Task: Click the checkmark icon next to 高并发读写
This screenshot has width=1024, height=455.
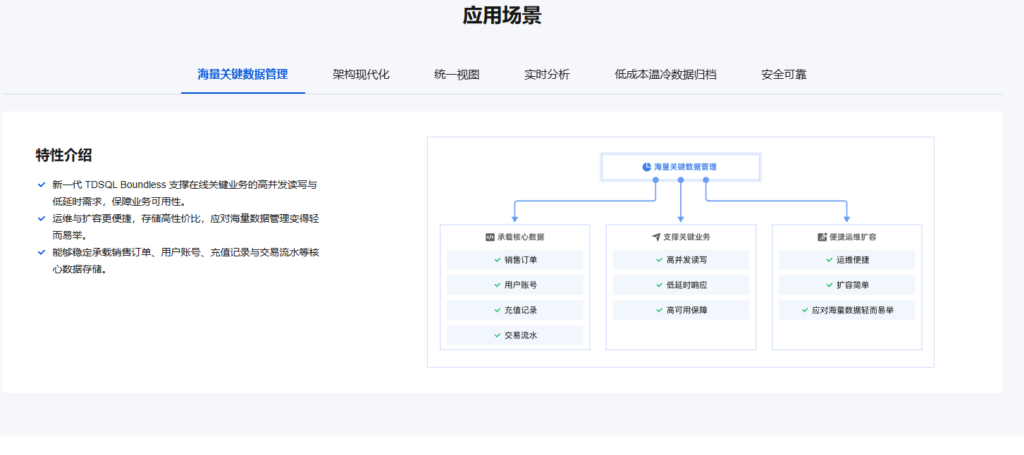Action: pyautogui.click(x=660, y=260)
